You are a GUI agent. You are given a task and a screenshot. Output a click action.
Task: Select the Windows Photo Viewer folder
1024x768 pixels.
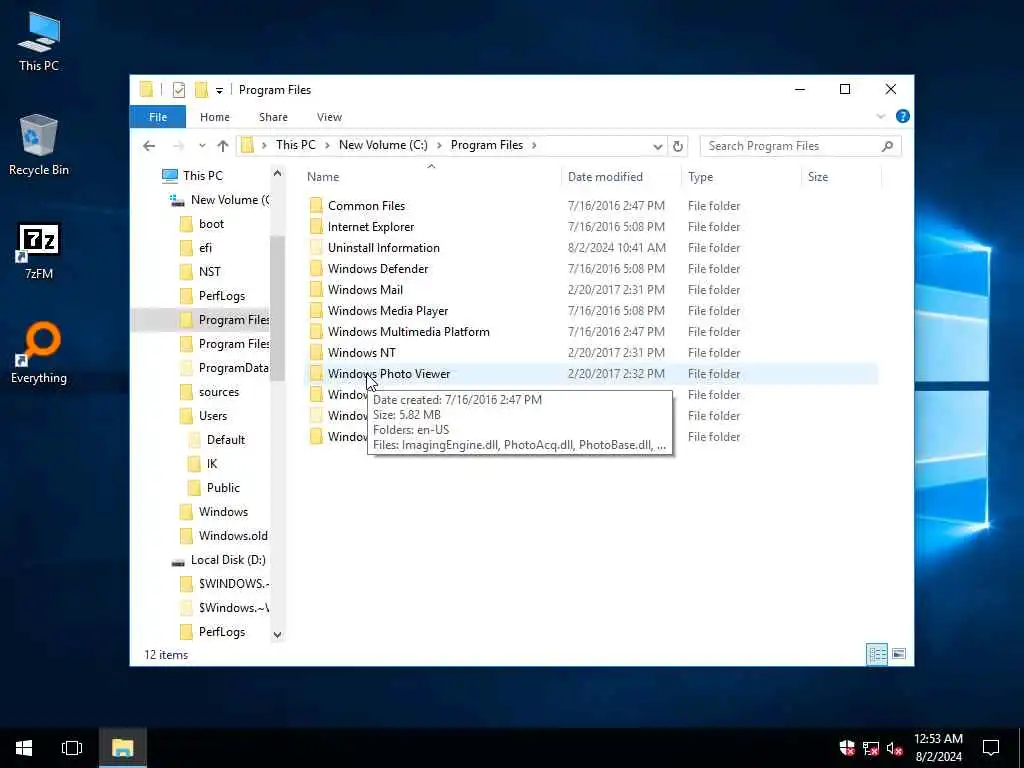click(389, 374)
